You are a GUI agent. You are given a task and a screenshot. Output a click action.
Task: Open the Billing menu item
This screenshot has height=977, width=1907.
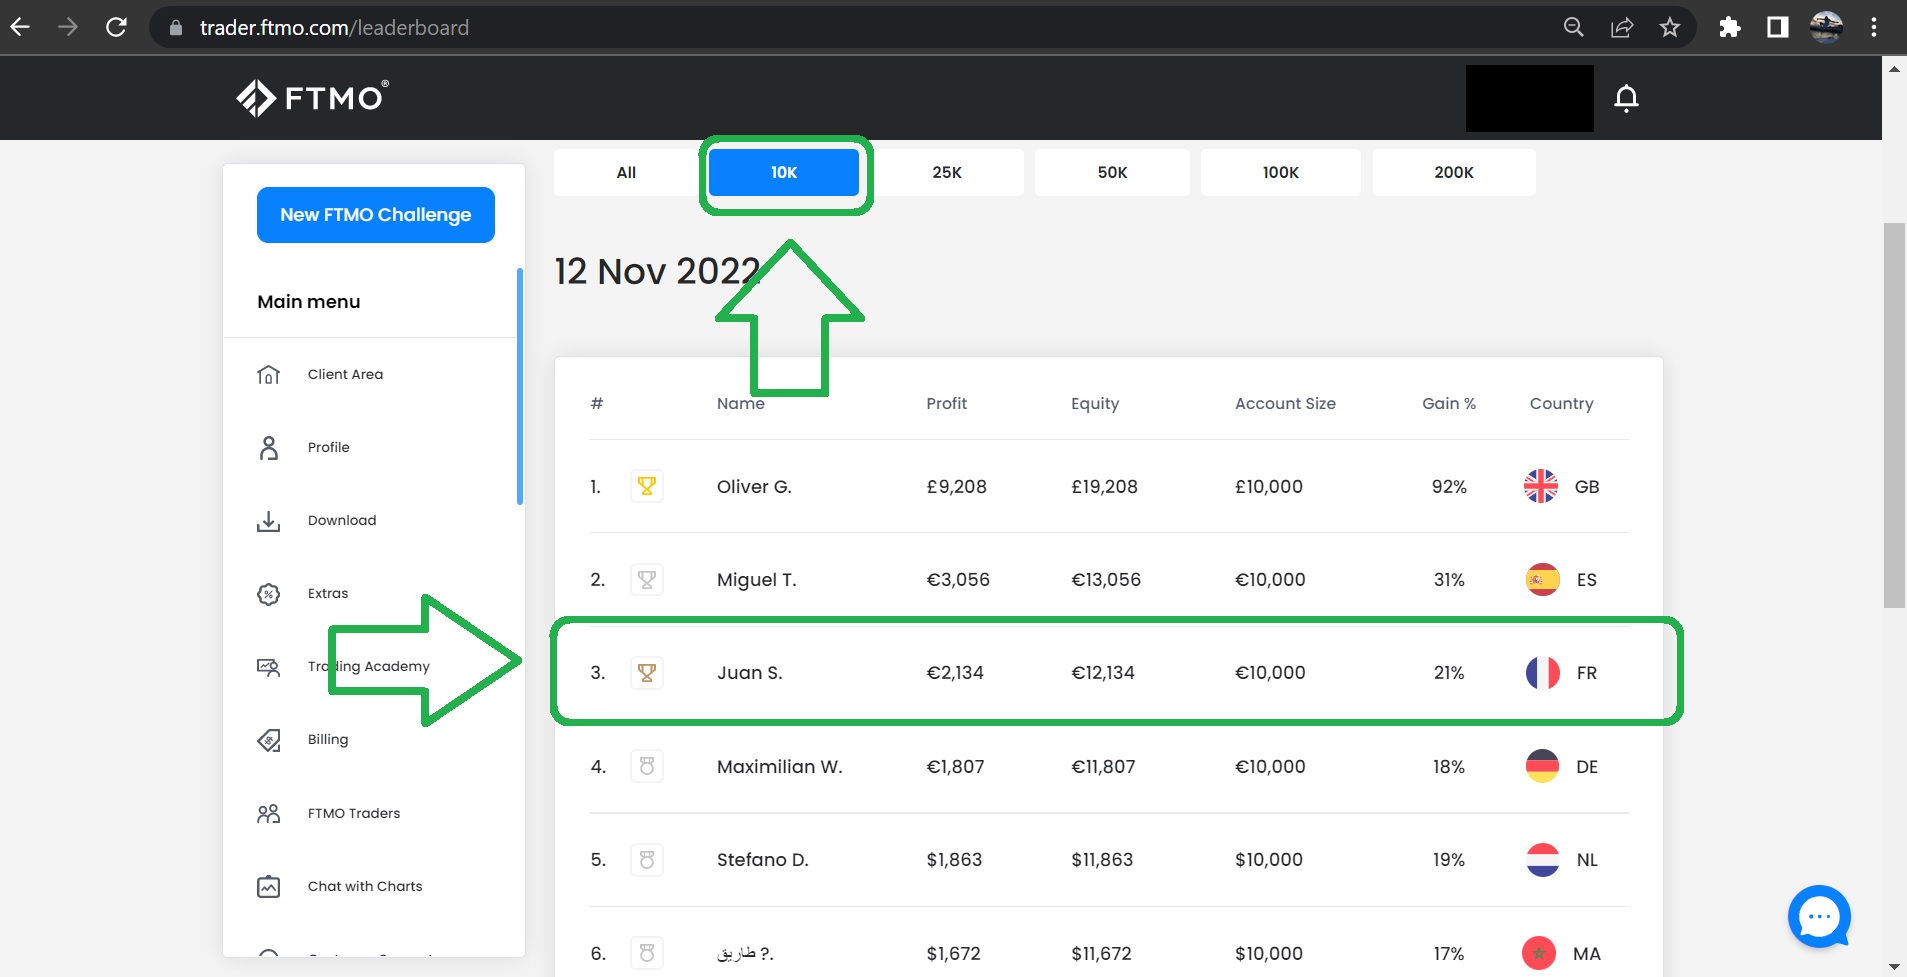[x=327, y=740]
